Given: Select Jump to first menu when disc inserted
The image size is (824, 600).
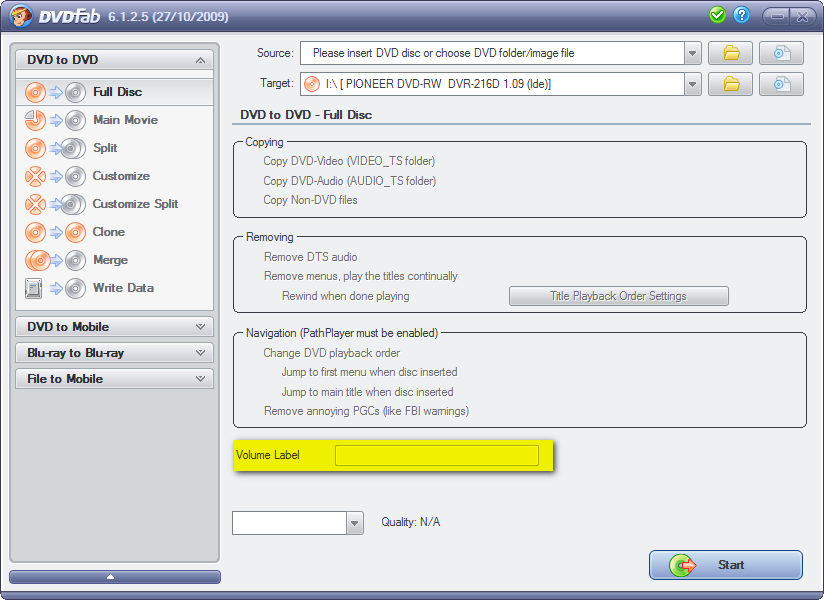Looking at the screenshot, I should click(x=369, y=372).
